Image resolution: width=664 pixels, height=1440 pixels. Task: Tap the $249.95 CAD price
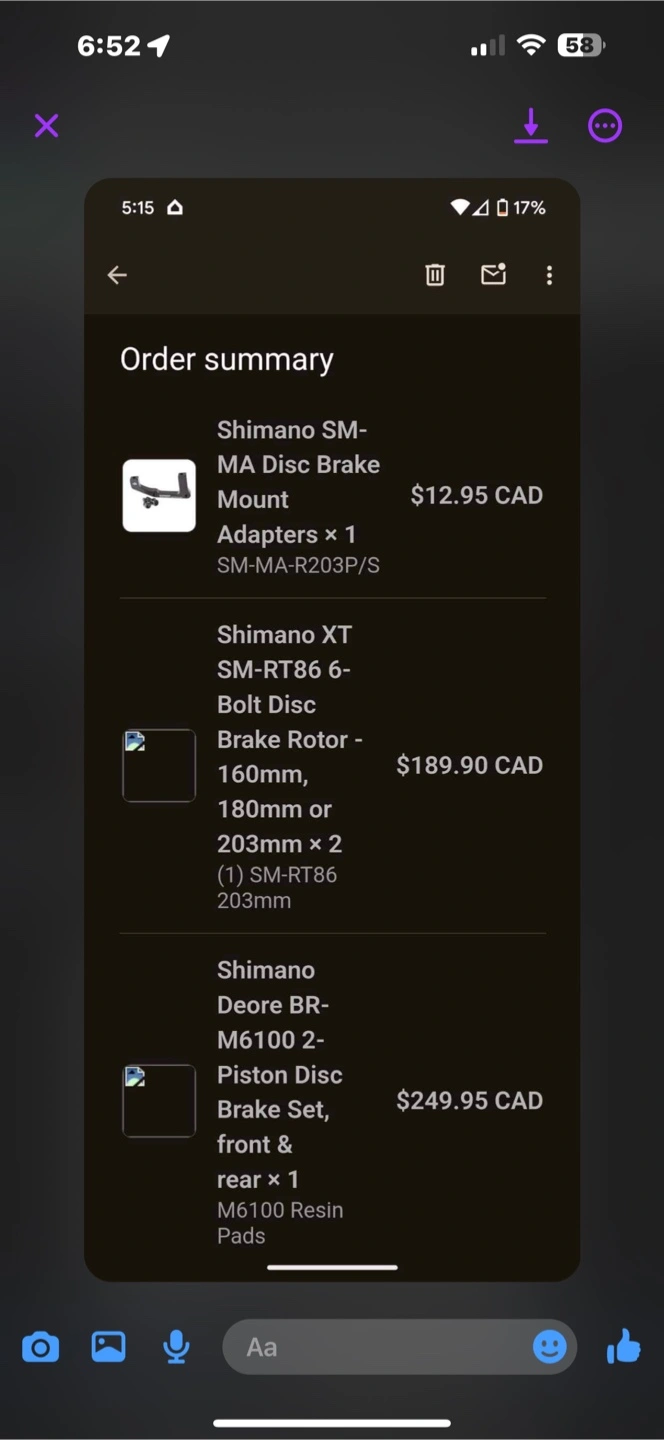[470, 1101]
